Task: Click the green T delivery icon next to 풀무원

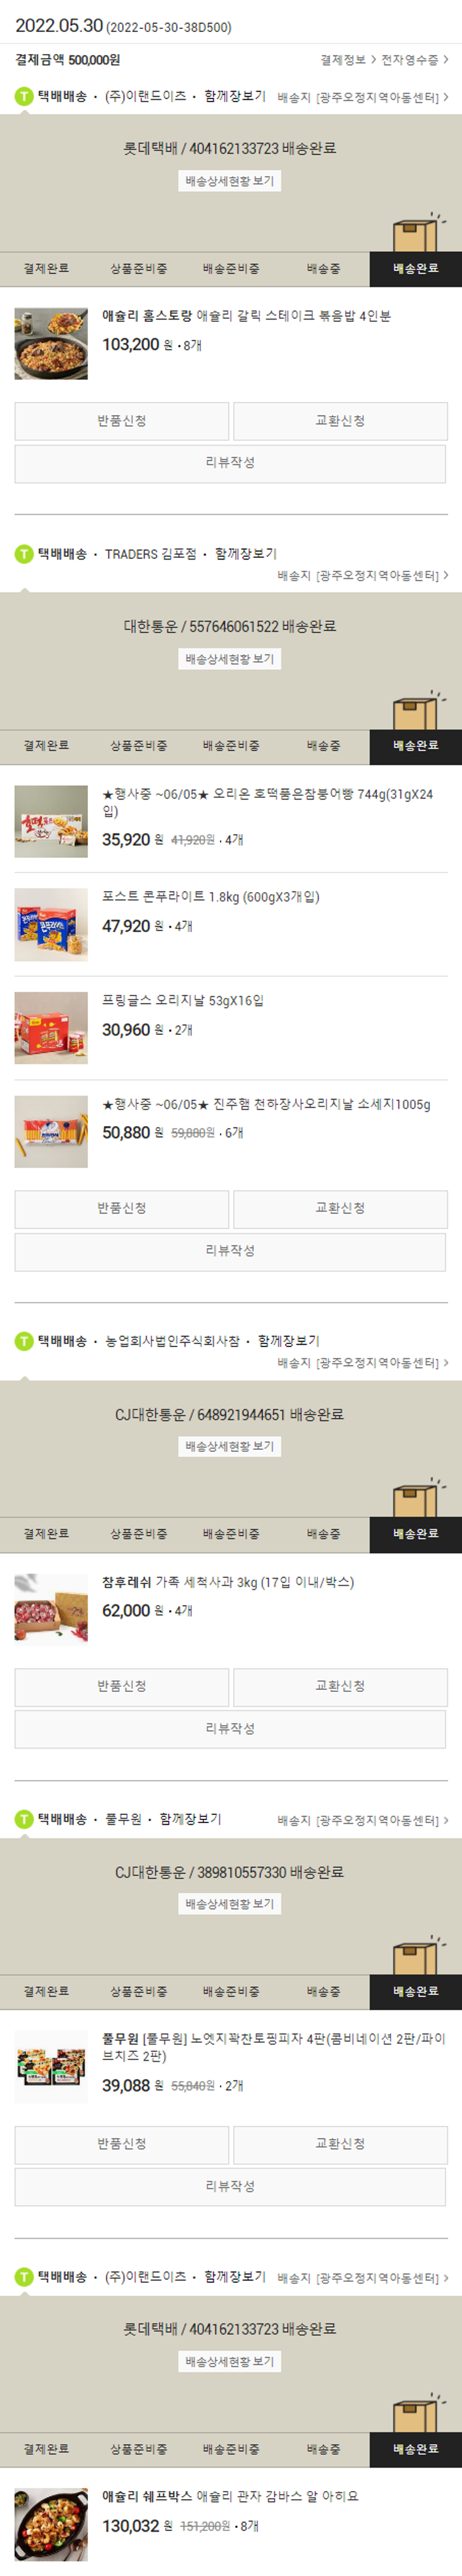Action: click(x=24, y=1819)
